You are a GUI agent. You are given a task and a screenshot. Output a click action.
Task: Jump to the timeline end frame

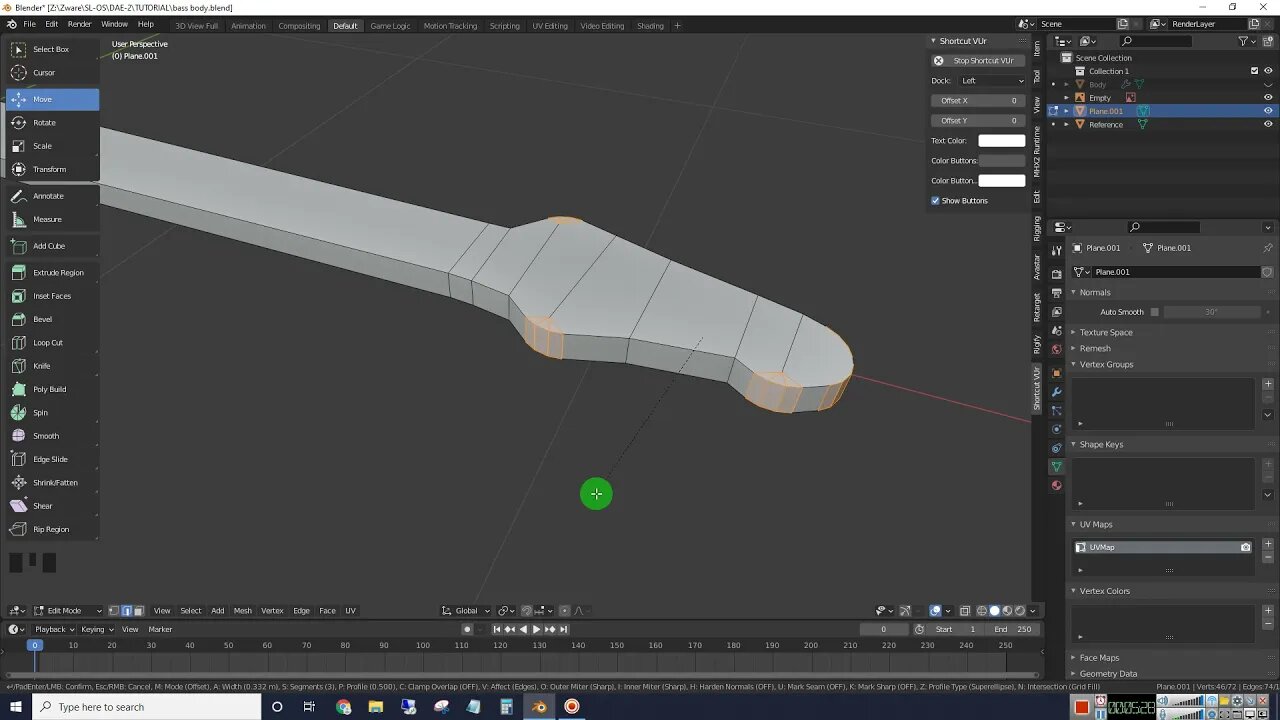click(x=563, y=629)
